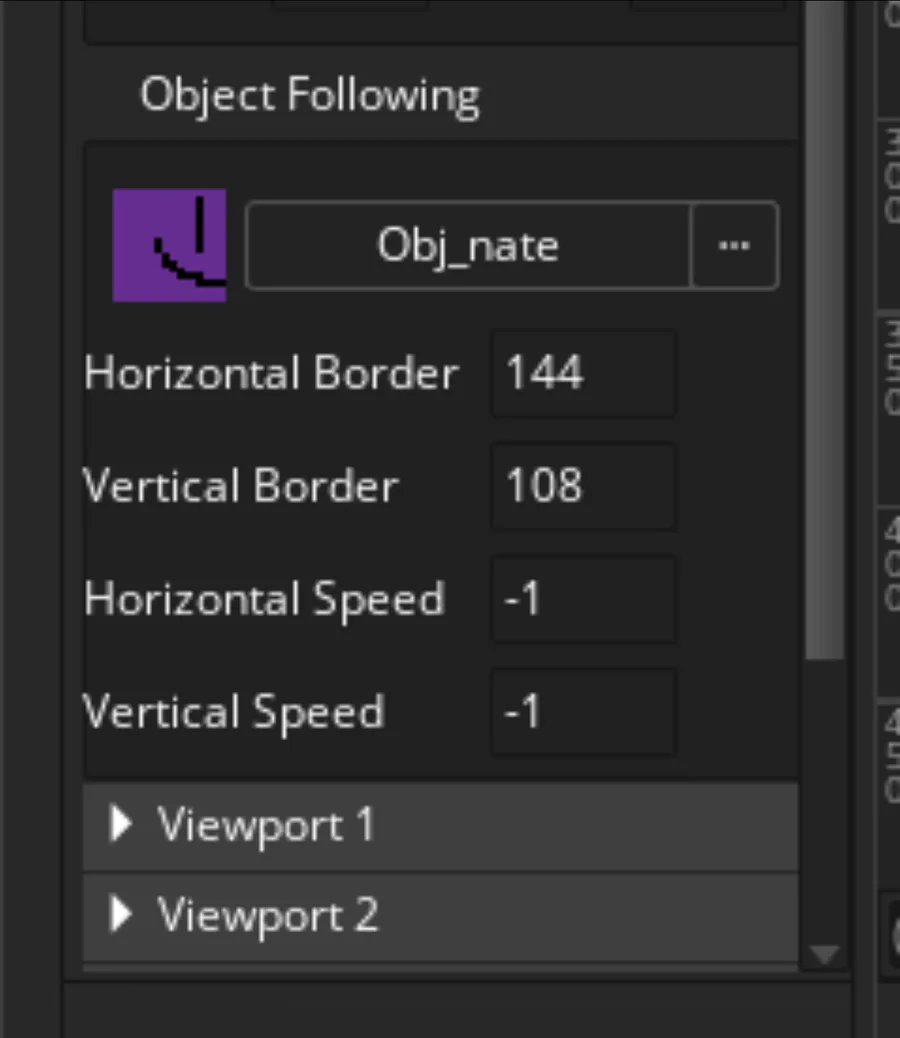The height and width of the screenshot is (1038, 900).
Task: Select the Viewport 1 section title
Action: pos(265,826)
